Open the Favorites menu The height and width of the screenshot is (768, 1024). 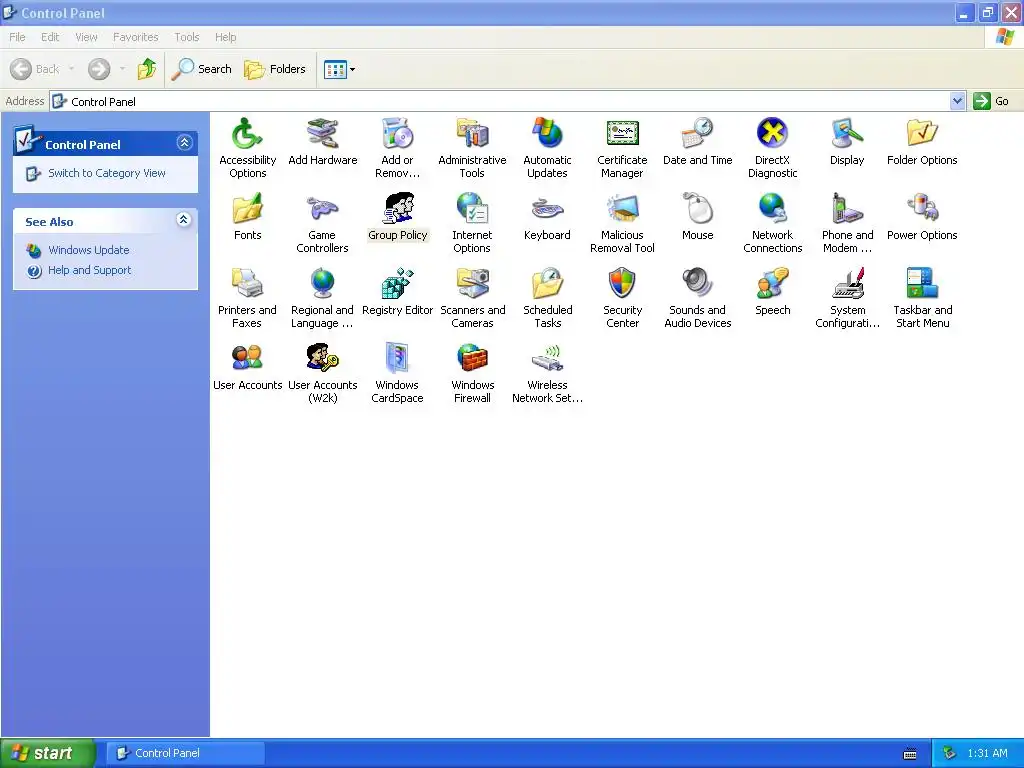tap(135, 37)
